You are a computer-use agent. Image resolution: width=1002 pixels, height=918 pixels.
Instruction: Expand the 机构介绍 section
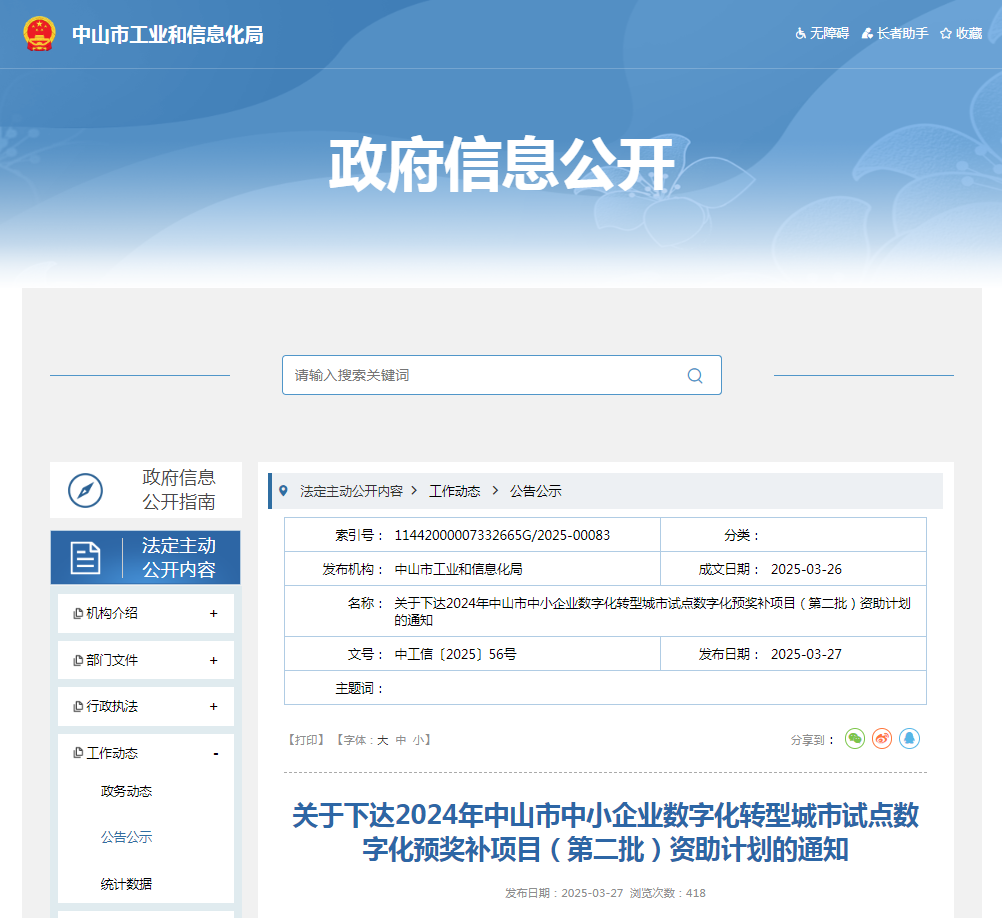click(213, 613)
